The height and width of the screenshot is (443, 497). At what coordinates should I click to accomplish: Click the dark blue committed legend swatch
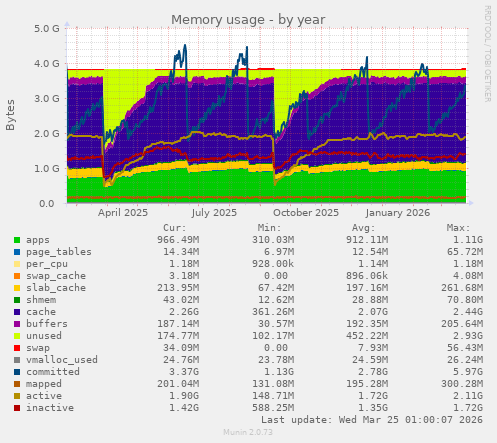coord(17,372)
